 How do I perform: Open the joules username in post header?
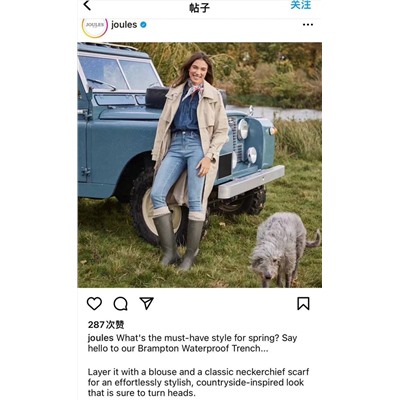point(124,25)
